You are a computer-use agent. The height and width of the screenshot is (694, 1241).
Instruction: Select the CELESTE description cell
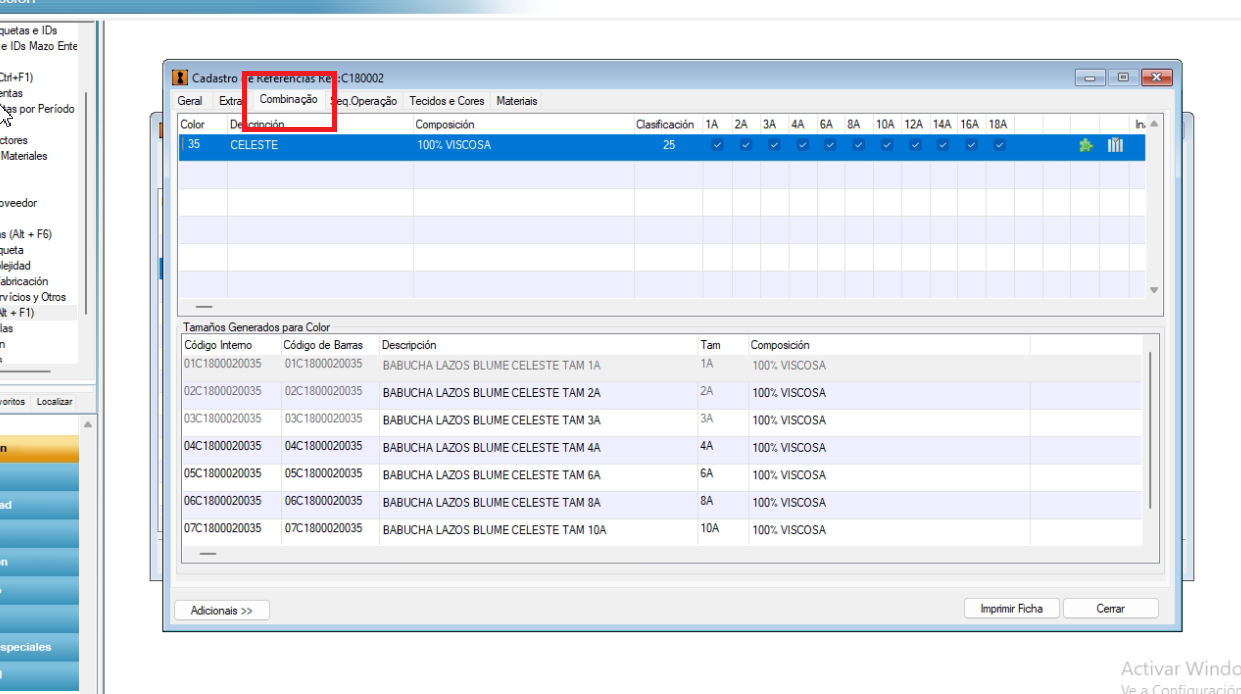pos(320,146)
